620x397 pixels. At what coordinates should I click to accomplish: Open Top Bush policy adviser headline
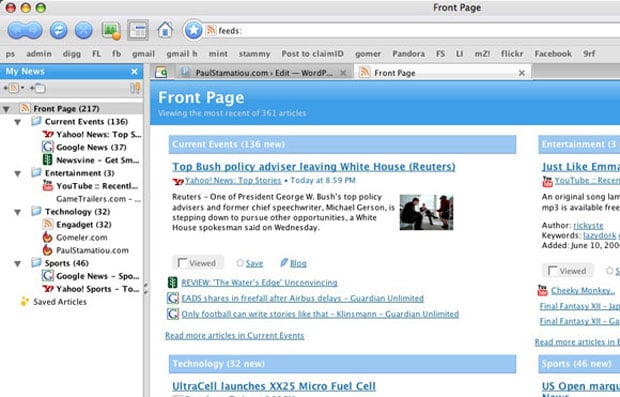pos(314,166)
